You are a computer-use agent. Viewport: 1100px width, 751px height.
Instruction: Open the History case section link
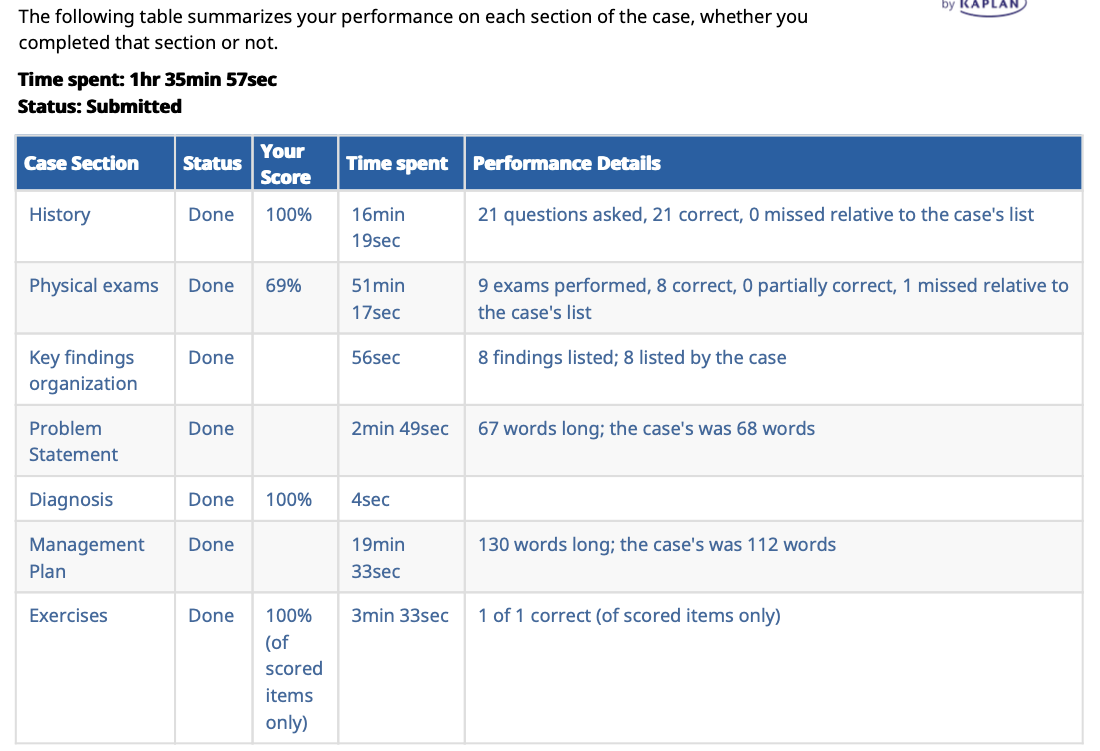coord(60,215)
